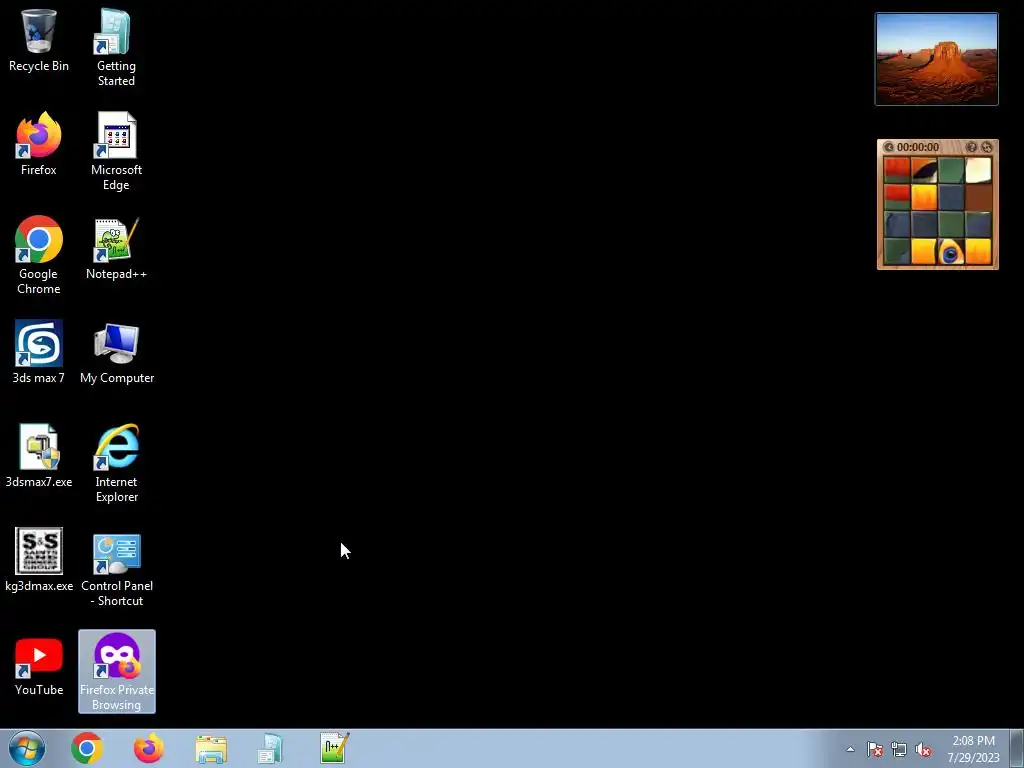Select the Google Chrome desktop shortcut
1024x768 pixels.
coord(39,255)
